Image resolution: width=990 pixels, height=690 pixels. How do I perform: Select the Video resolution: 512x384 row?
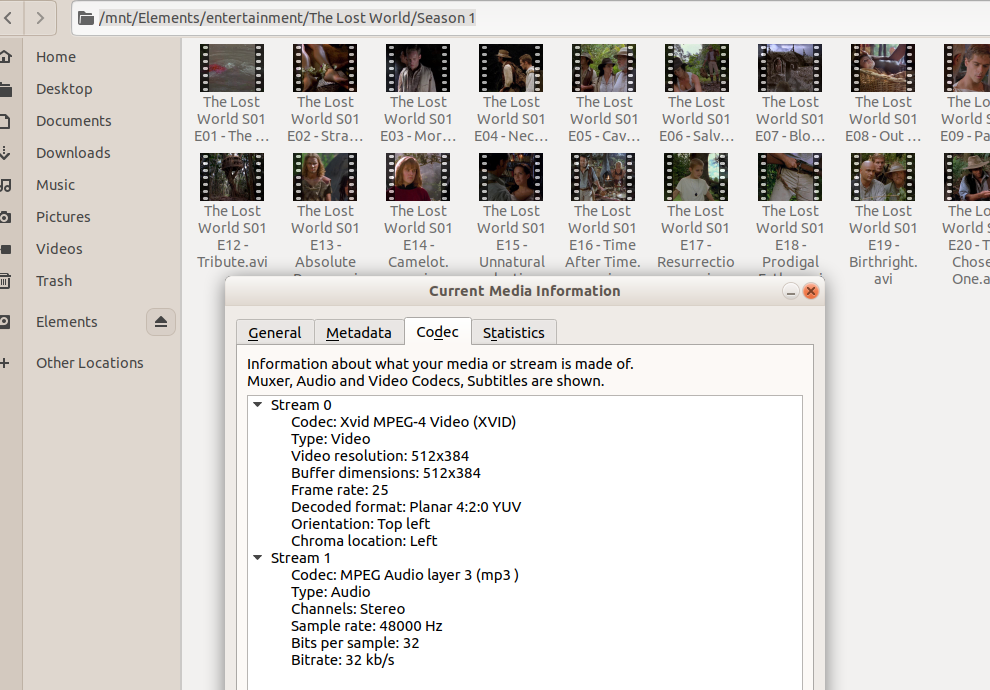pos(380,456)
